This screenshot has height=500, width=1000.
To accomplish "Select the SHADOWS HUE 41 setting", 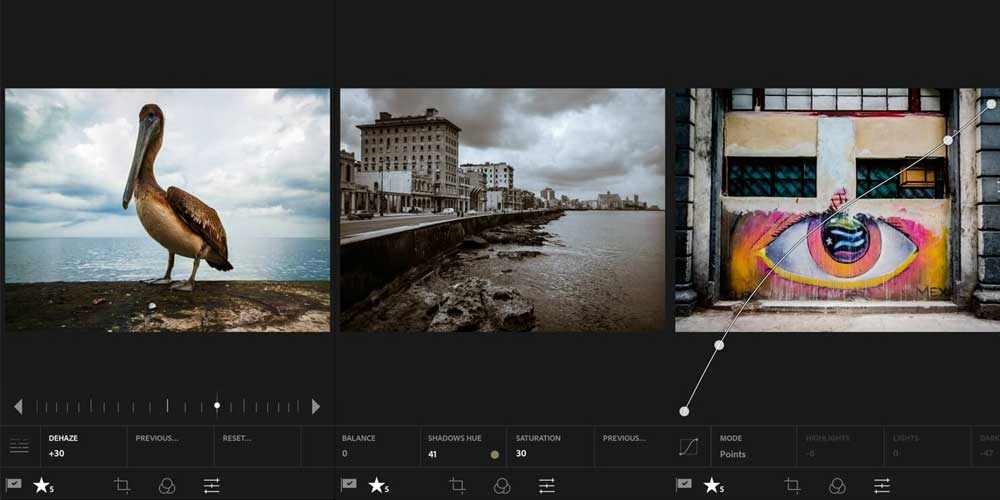I will point(464,446).
